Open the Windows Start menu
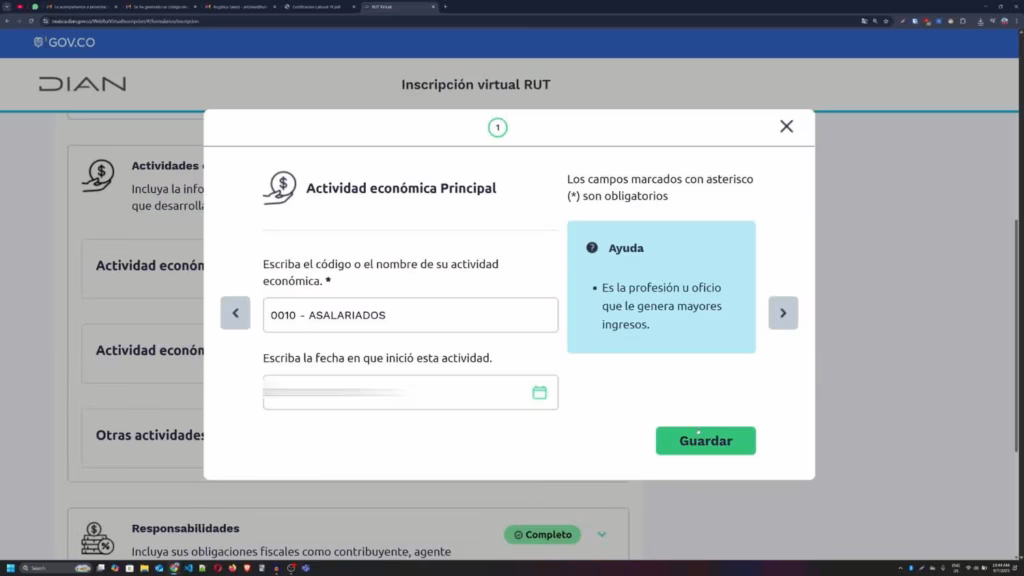 [10, 568]
